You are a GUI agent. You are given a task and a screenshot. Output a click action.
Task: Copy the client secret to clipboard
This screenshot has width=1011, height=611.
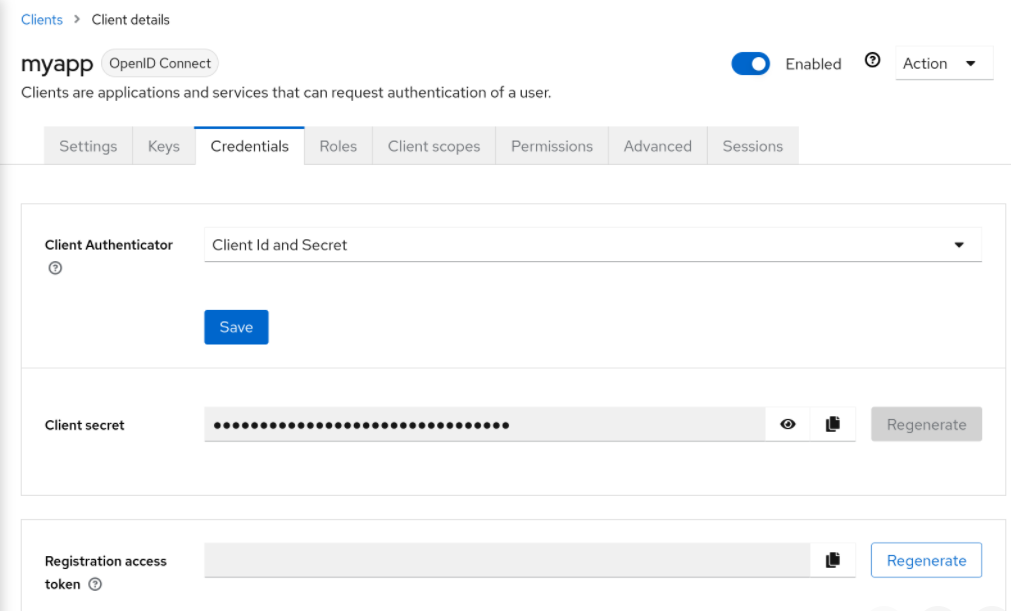click(833, 423)
